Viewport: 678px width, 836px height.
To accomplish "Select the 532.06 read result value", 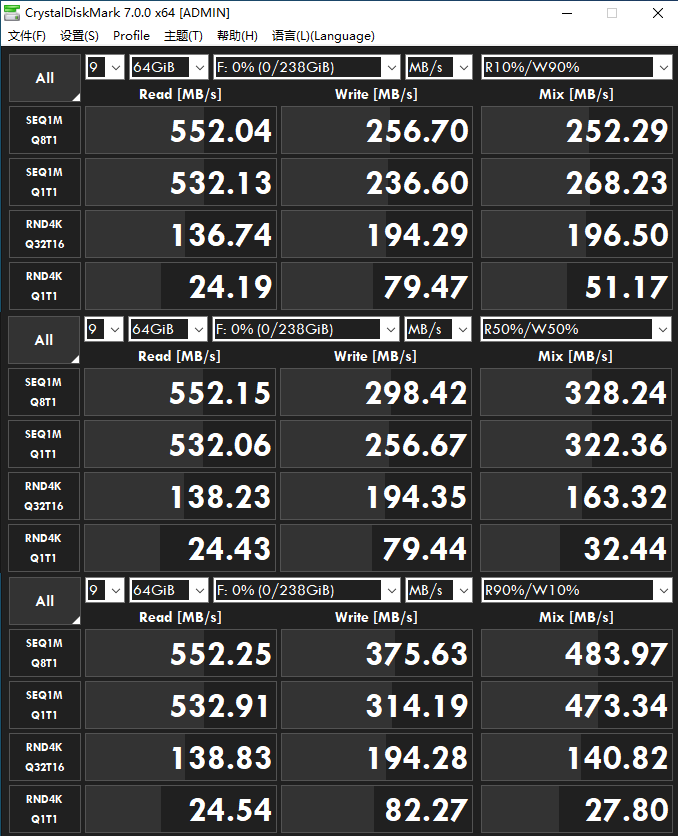I will click(180, 444).
